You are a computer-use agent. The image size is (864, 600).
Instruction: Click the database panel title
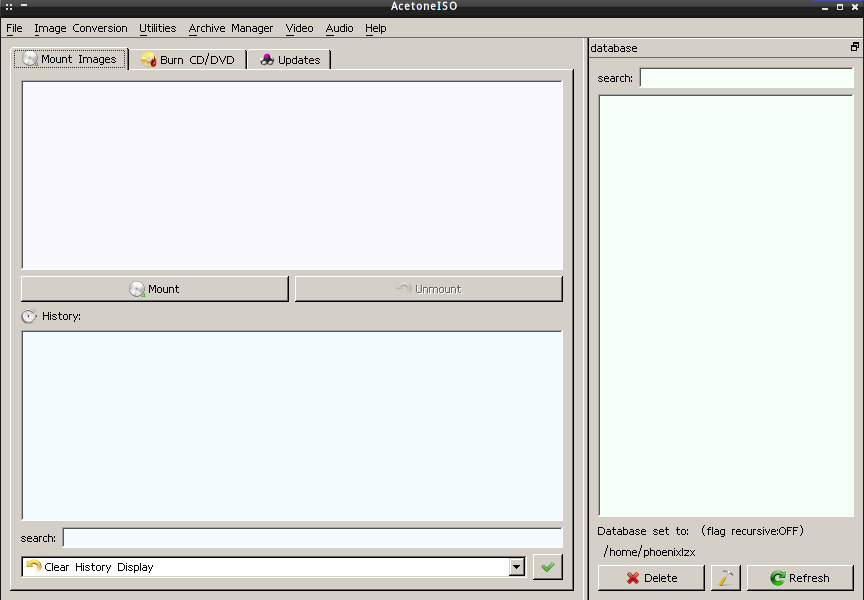(x=614, y=48)
